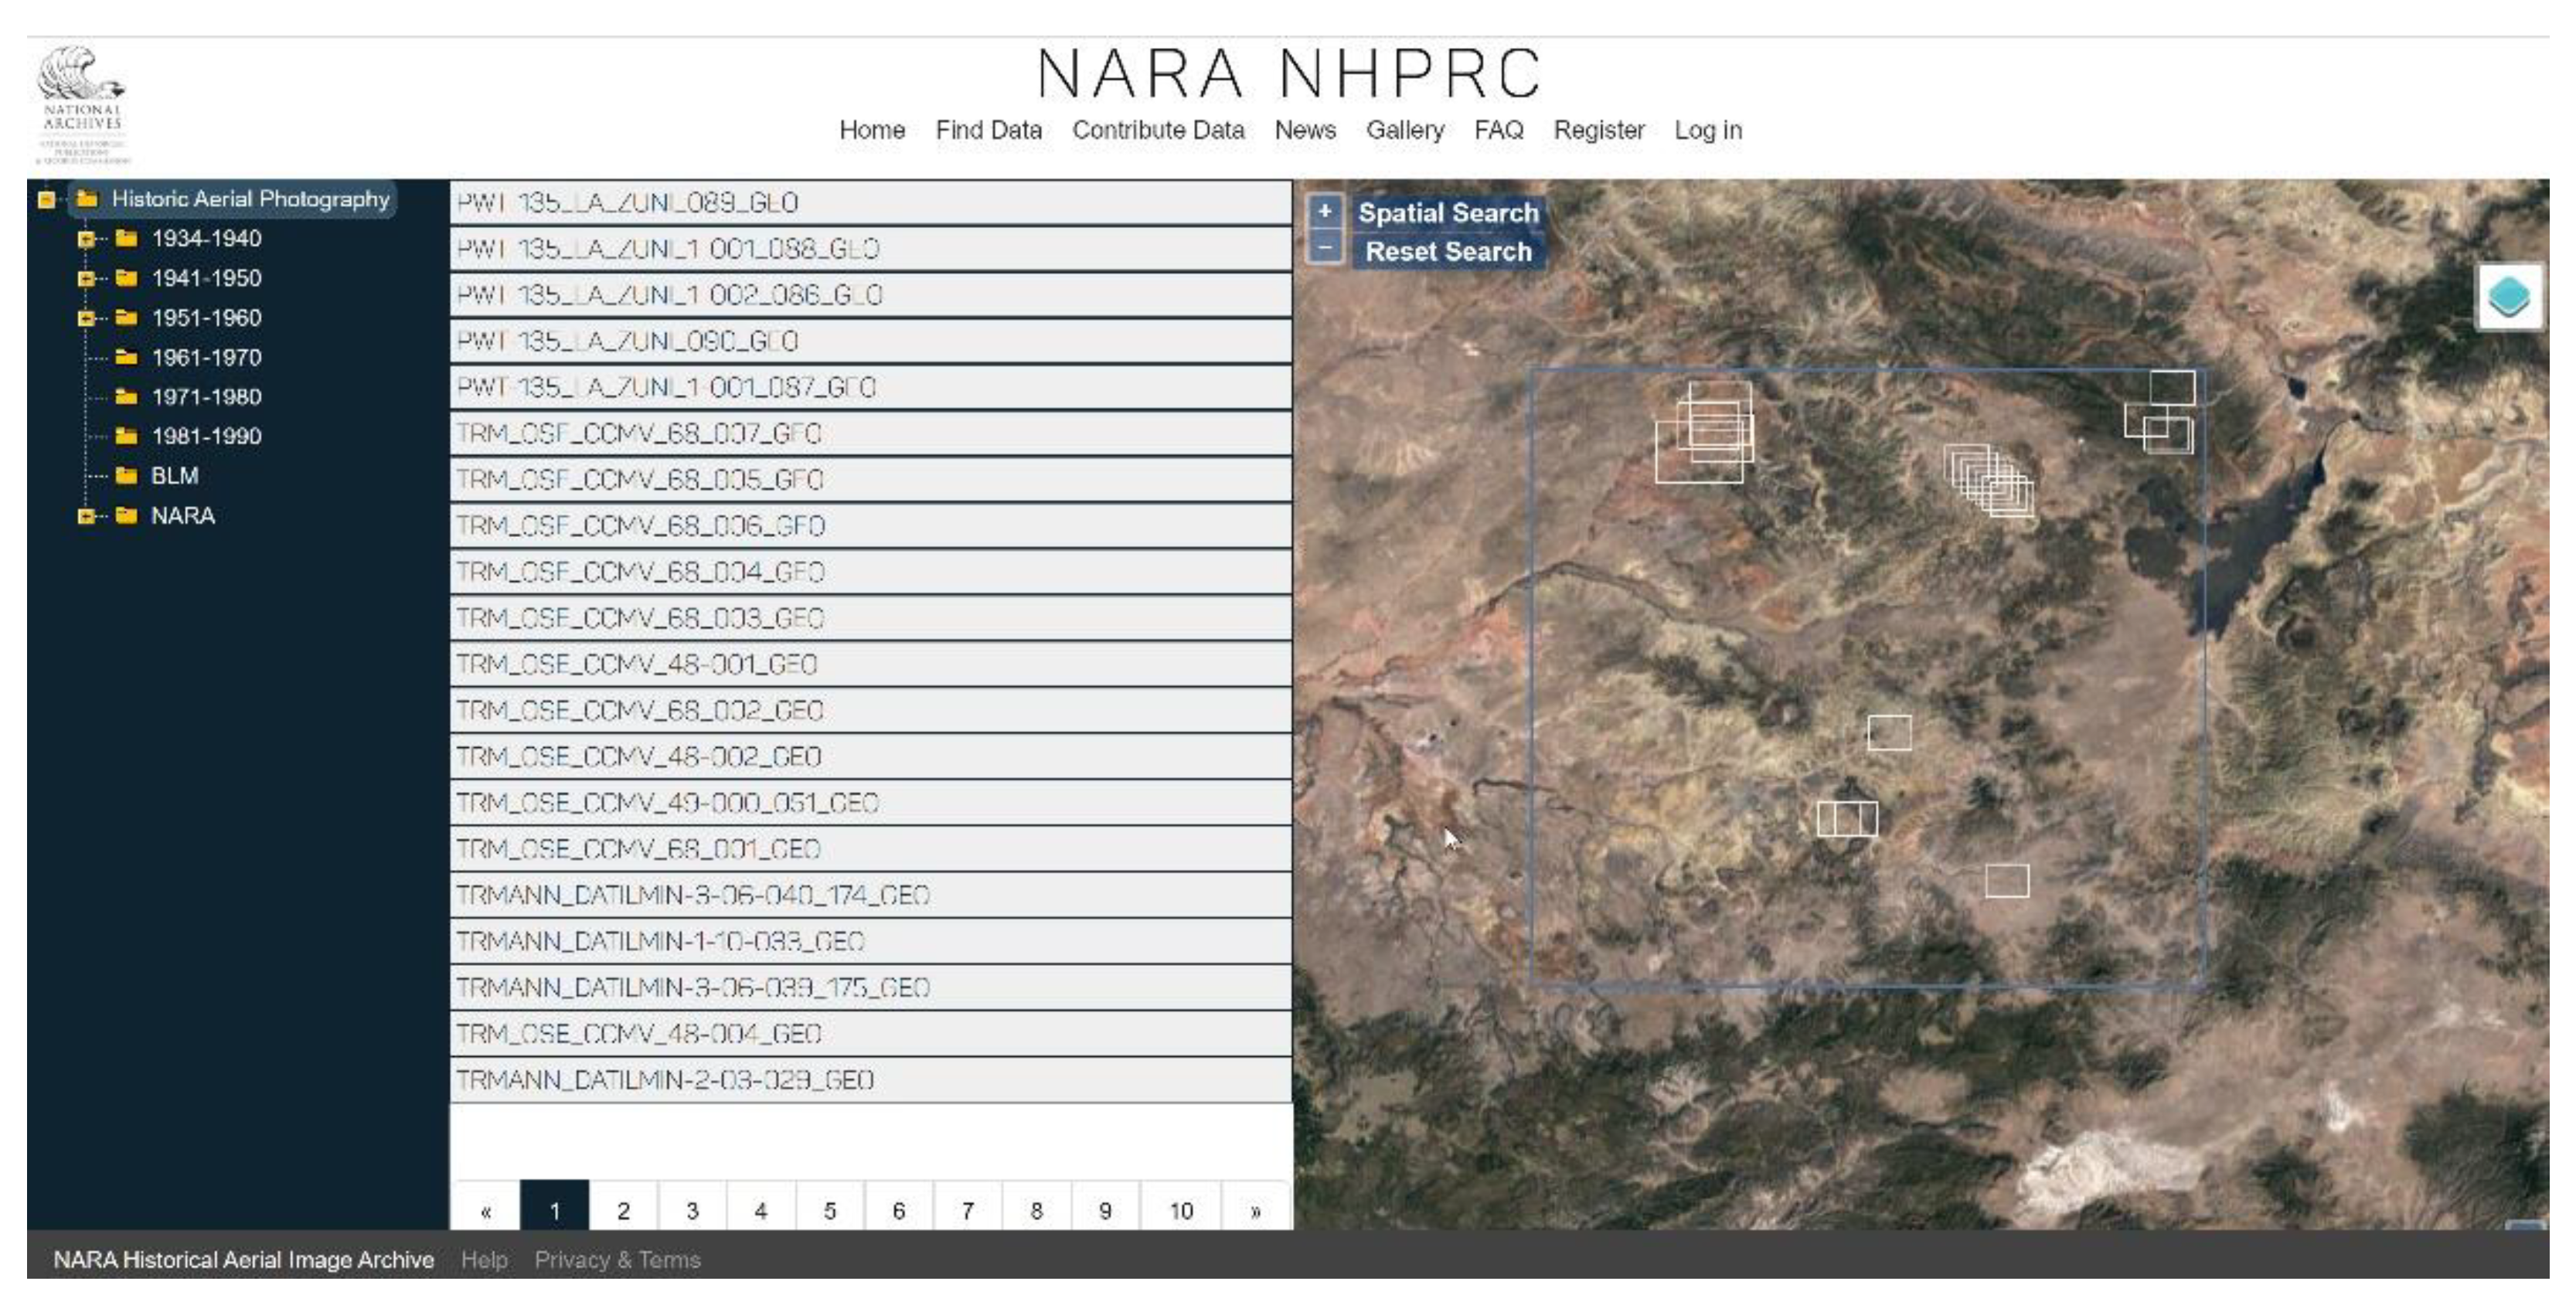Viewport: 2576px width, 1305px height.
Task: Go to next pagination page arrow
Action: (x=1255, y=1211)
